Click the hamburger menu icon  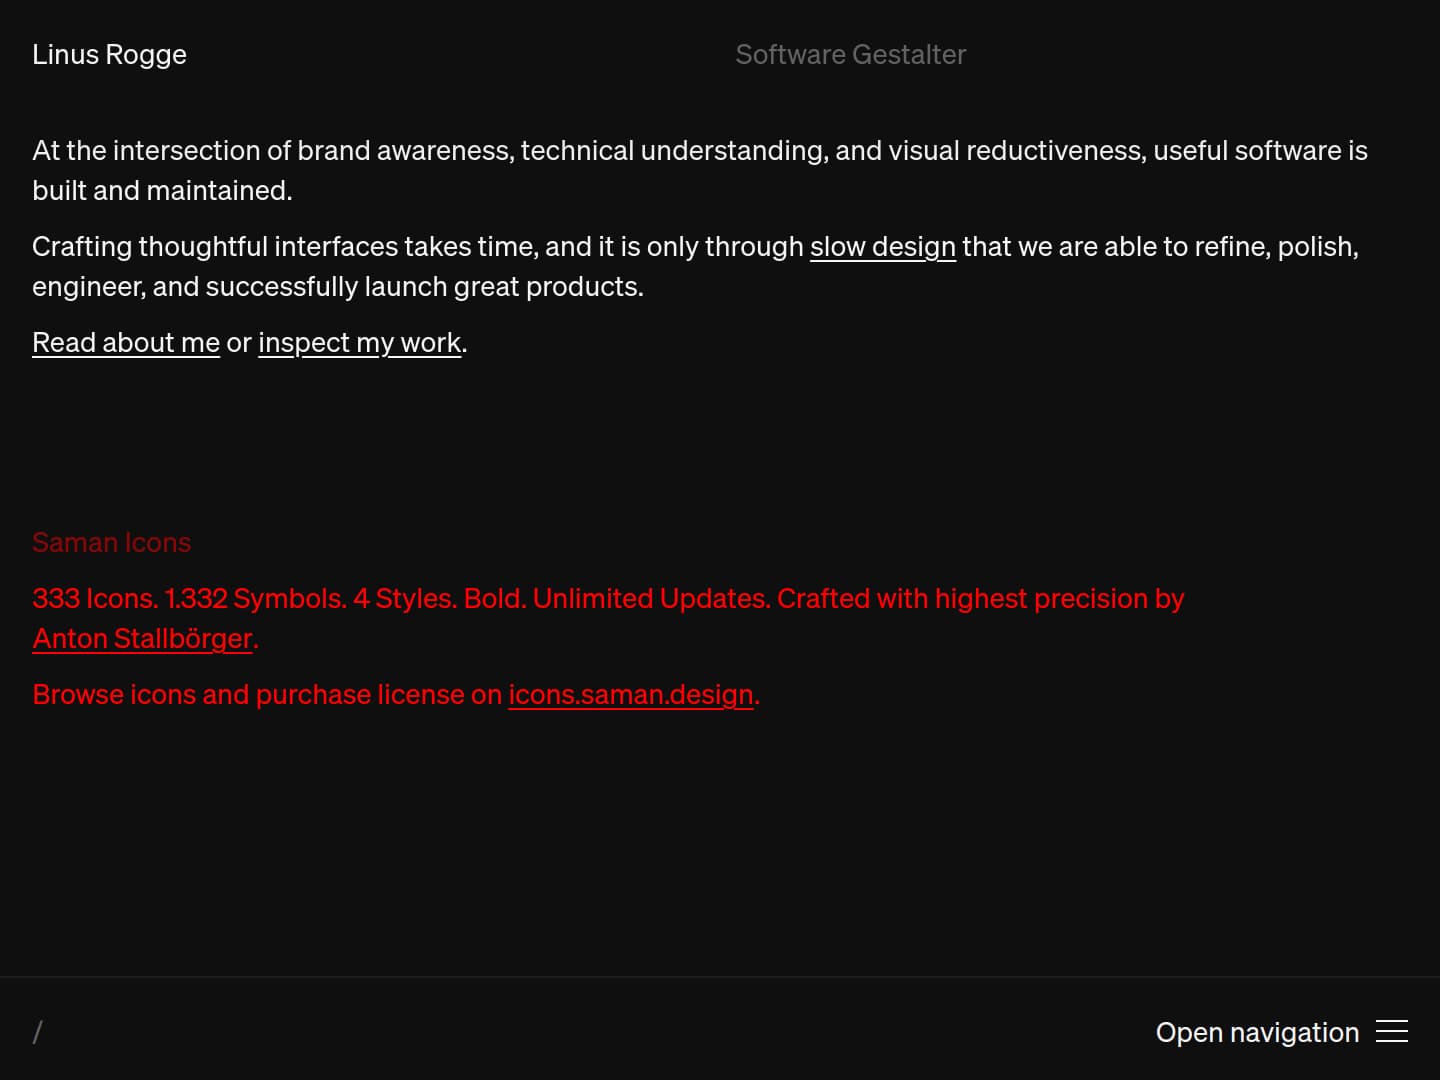[x=1391, y=1031]
